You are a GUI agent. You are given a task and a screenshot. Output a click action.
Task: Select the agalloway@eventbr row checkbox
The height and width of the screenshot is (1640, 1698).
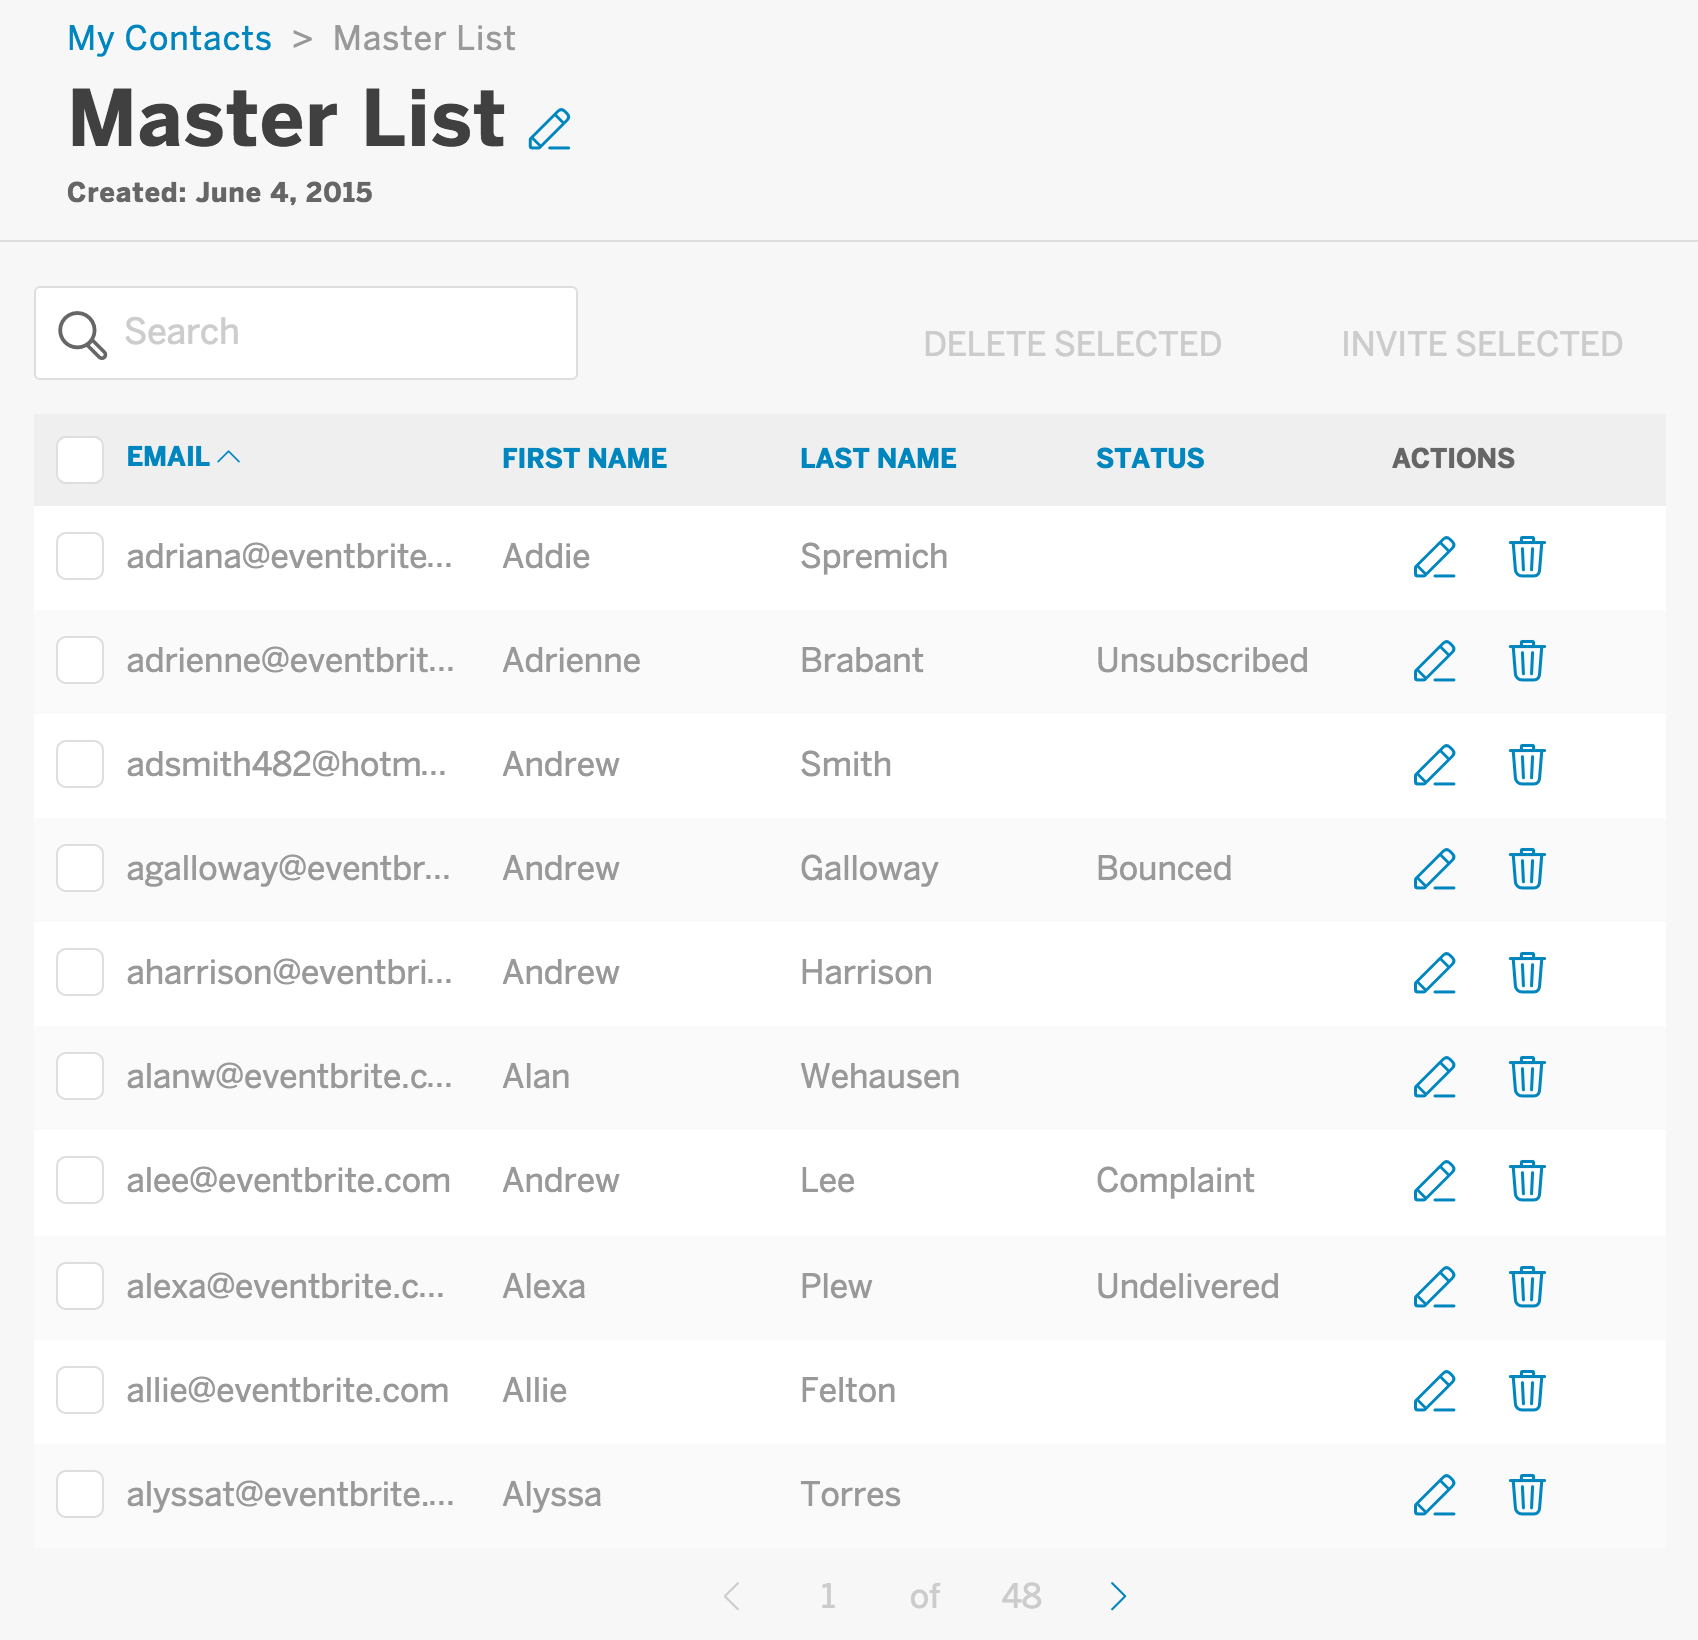point(80,868)
